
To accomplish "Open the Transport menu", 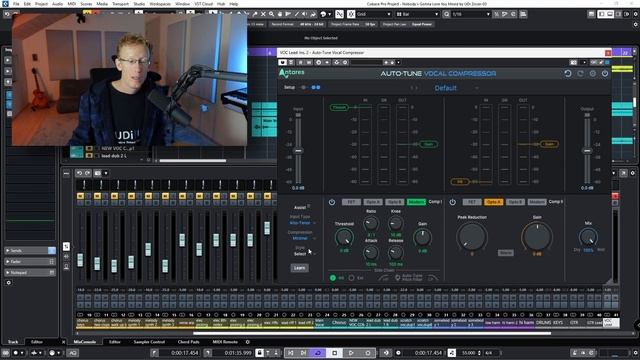I will coord(120,4).
